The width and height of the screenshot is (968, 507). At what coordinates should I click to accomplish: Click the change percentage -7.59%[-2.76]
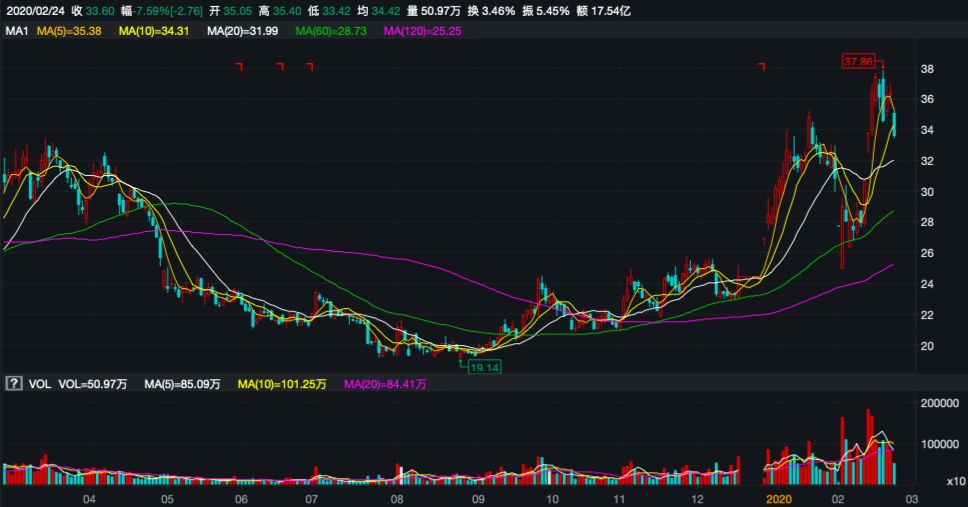168,11
